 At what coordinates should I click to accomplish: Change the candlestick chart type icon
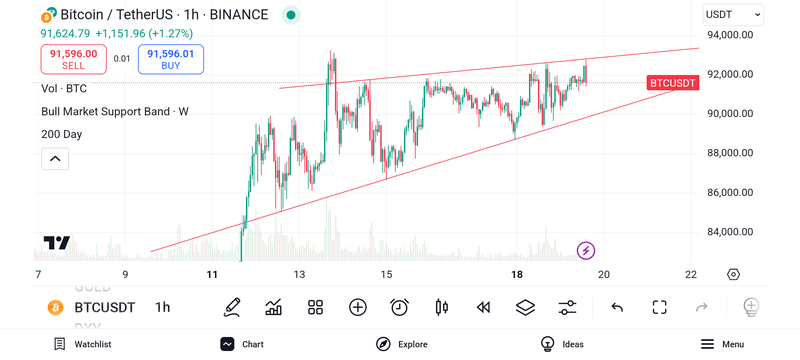point(442,307)
